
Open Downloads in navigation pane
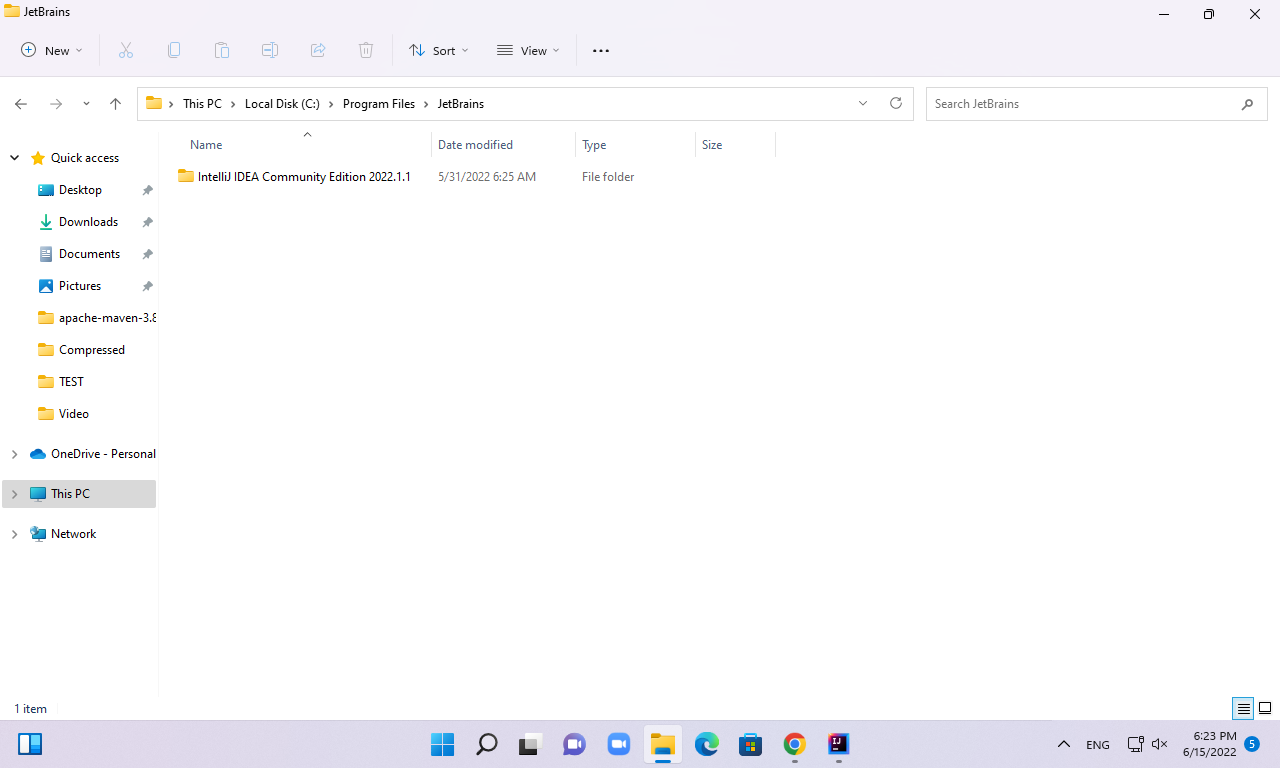[x=88, y=222]
